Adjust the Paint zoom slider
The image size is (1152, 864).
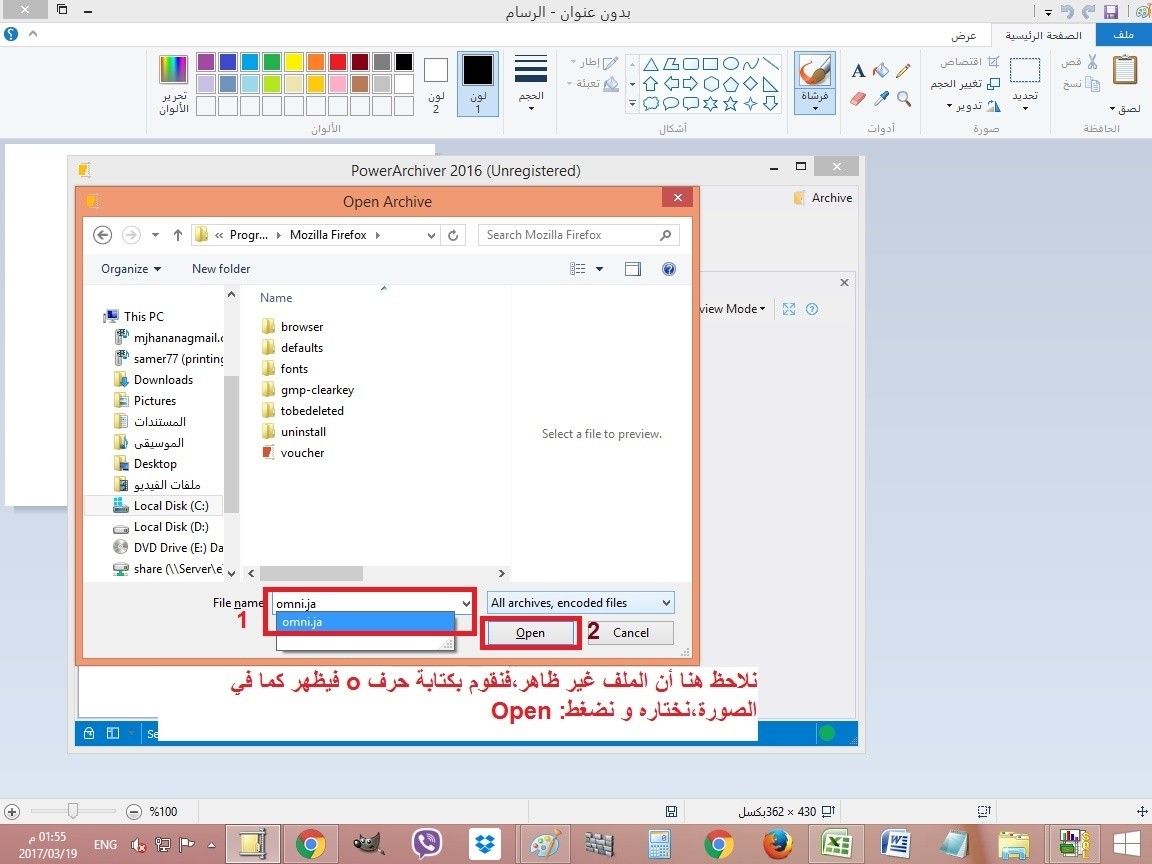tap(73, 811)
